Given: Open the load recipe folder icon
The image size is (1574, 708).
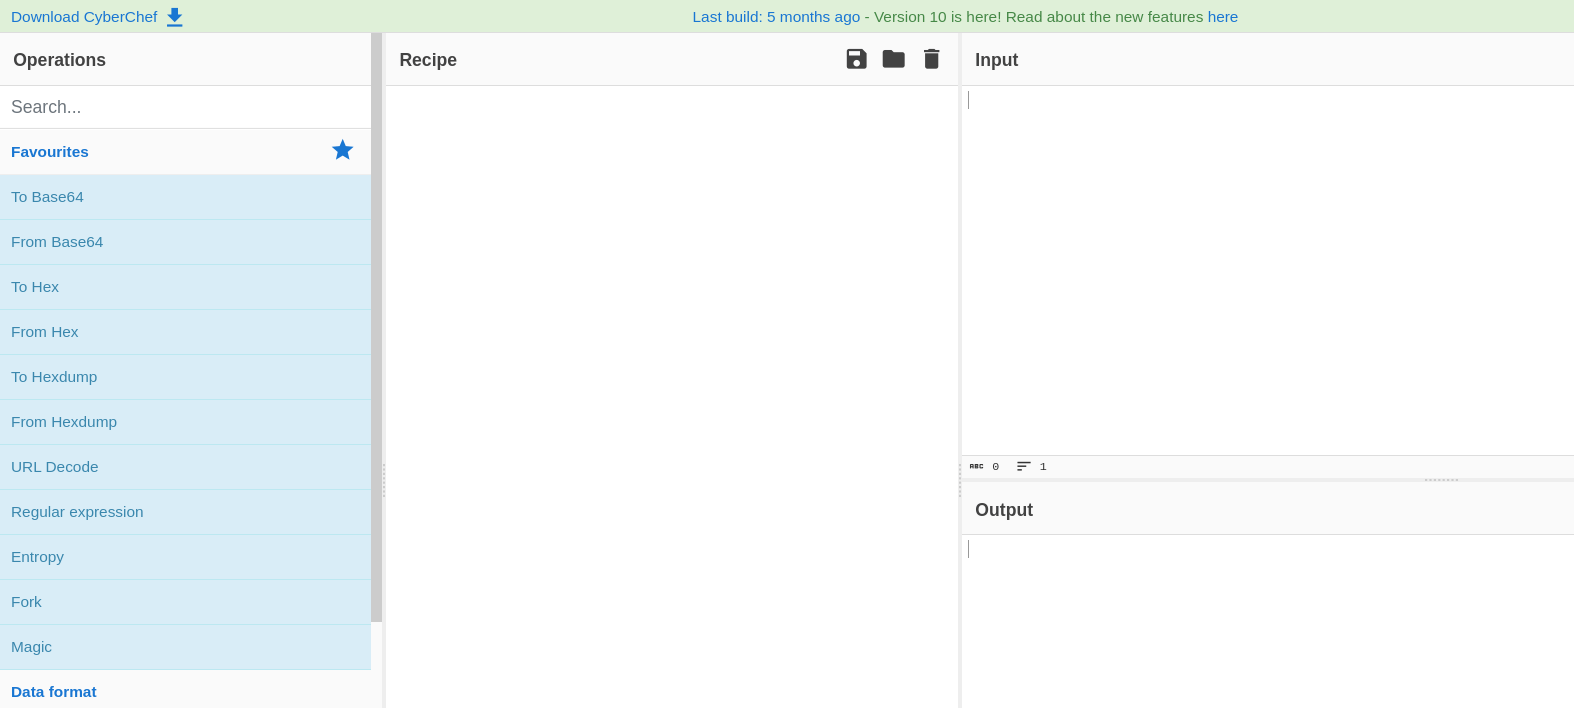Looking at the screenshot, I should [893, 59].
